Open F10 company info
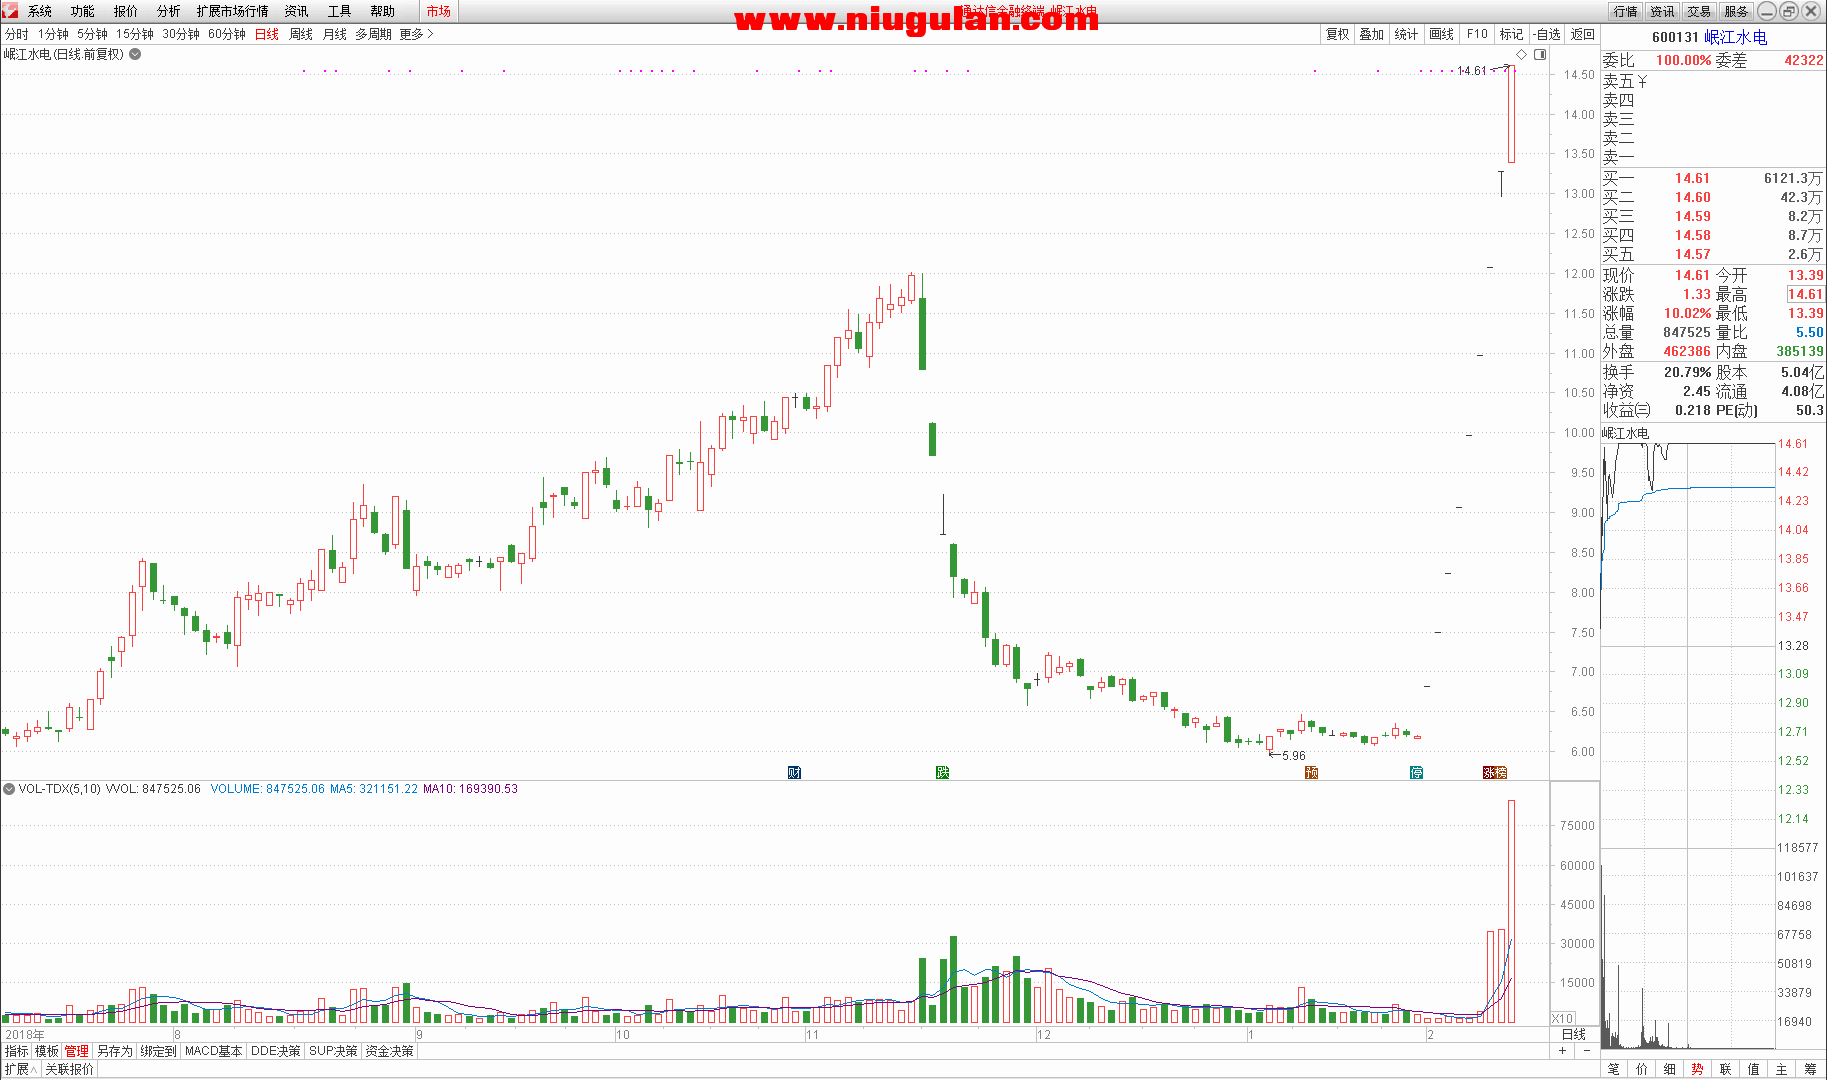Viewport: 1827px width, 1080px height. click(1477, 34)
